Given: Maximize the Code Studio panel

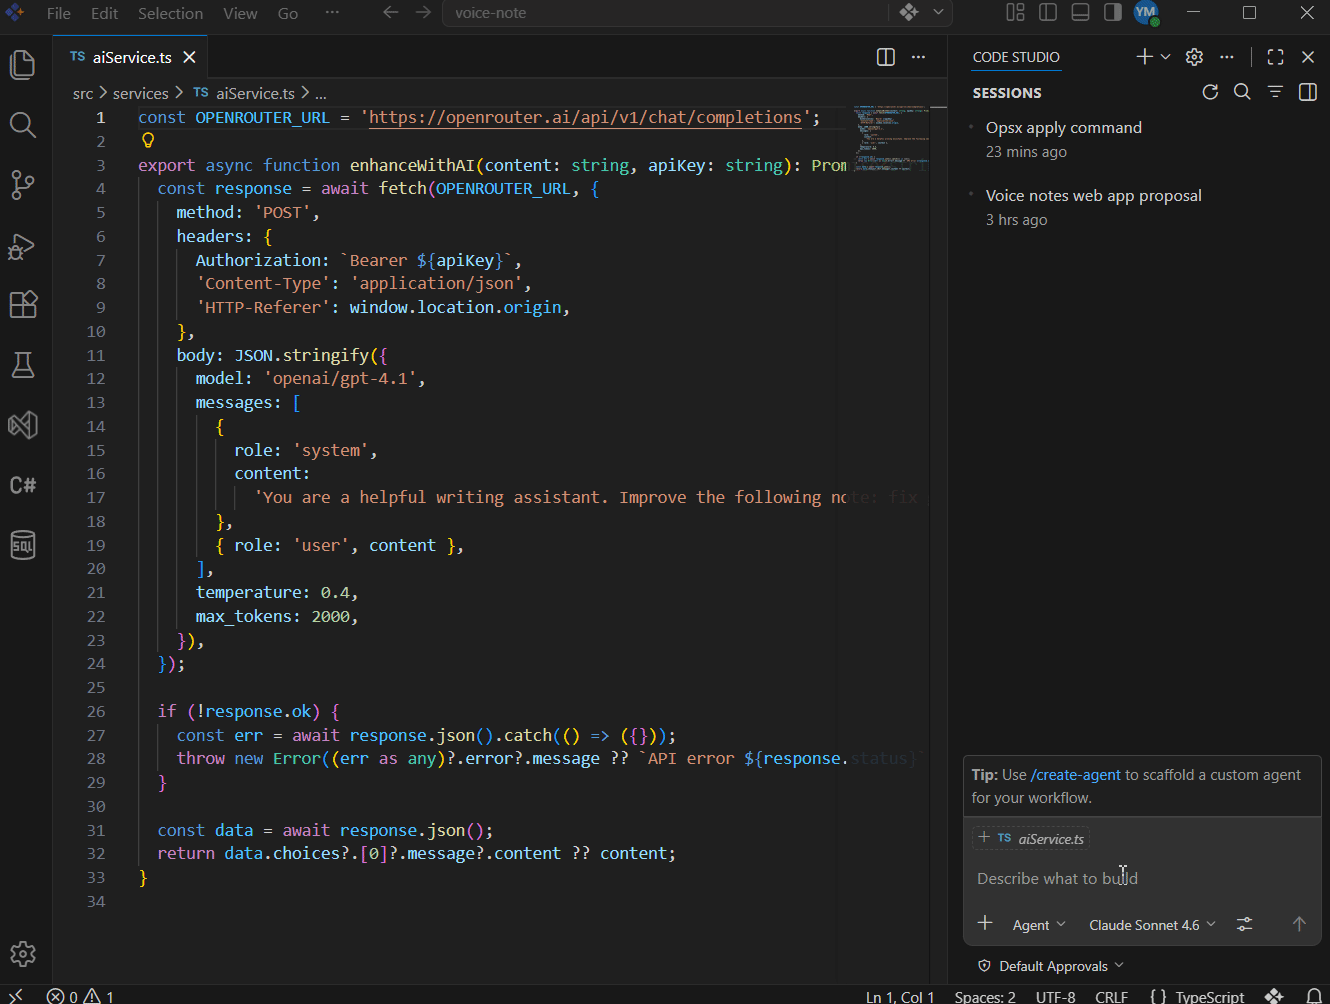Looking at the screenshot, I should coord(1275,57).
